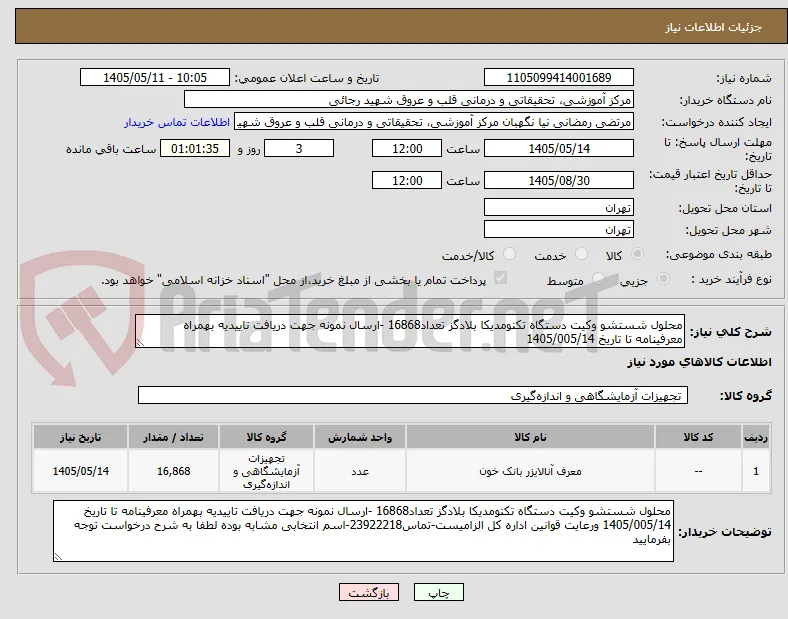Image resolution: width=788 pixels, height=619 pixels.
Task: Click the days remaining field showing 3
Action: (x=299, y=149)
